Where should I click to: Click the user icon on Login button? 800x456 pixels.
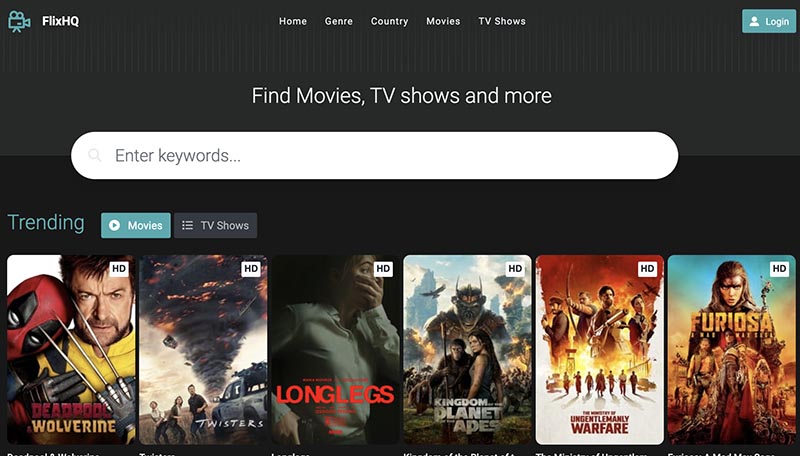pos(754,21)
